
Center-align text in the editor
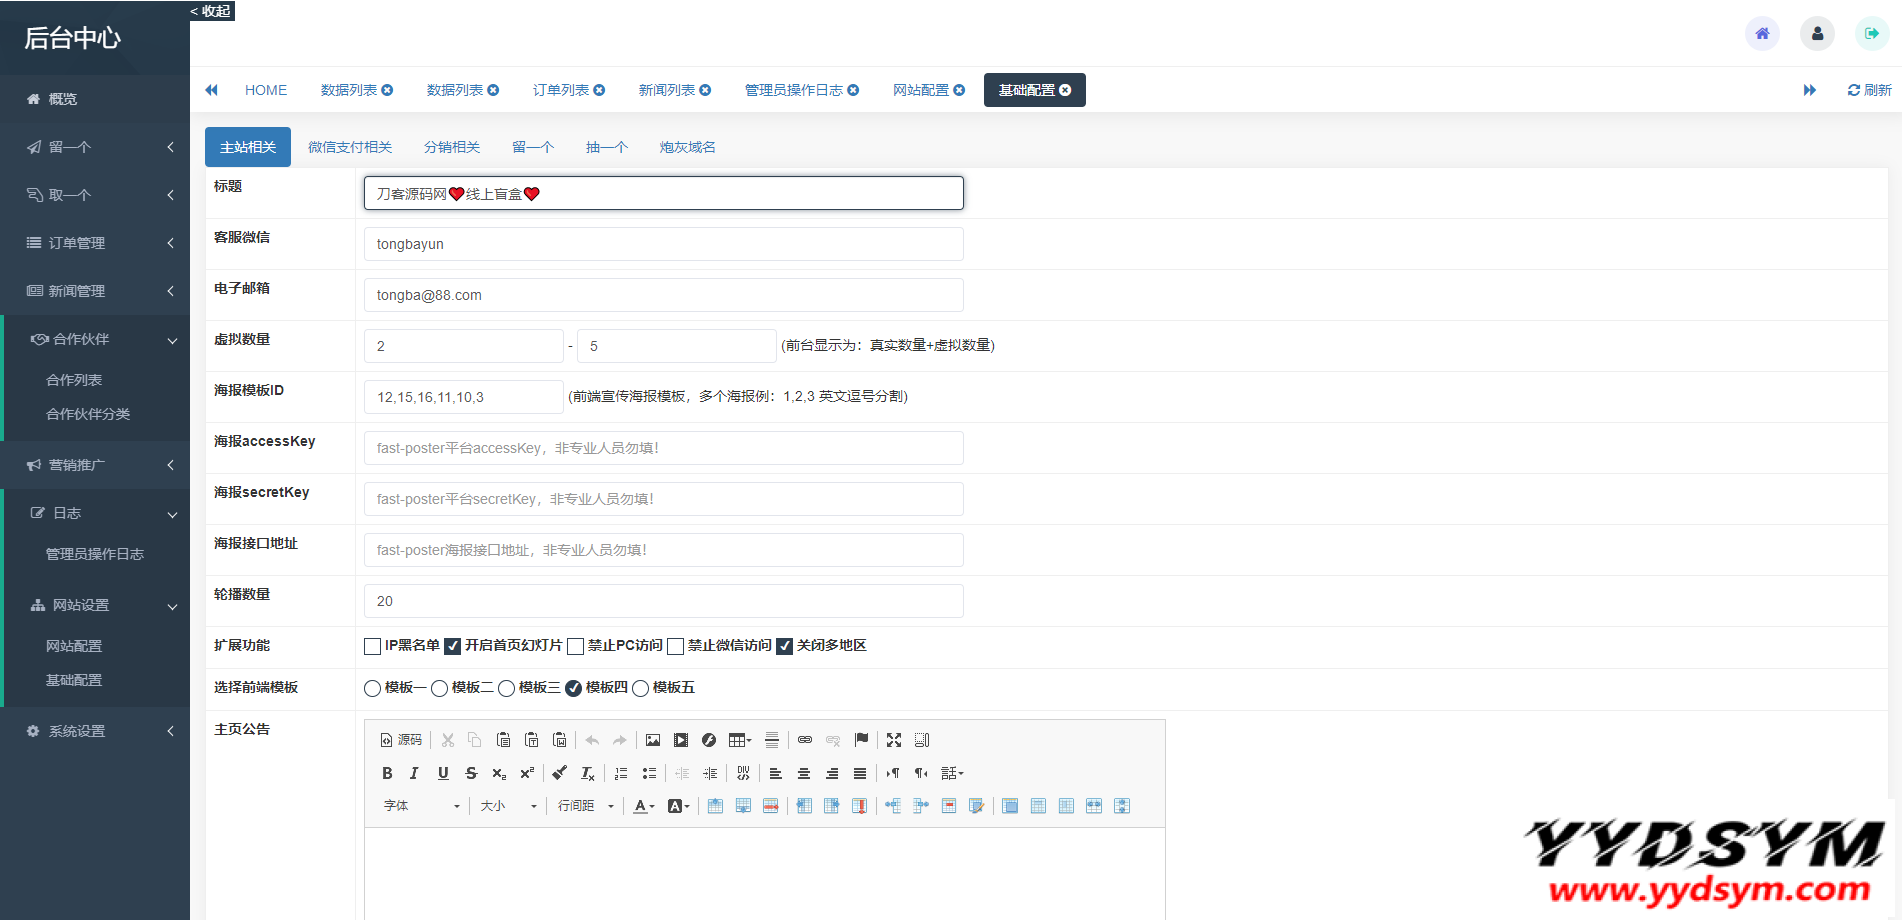tap(803, 773)
